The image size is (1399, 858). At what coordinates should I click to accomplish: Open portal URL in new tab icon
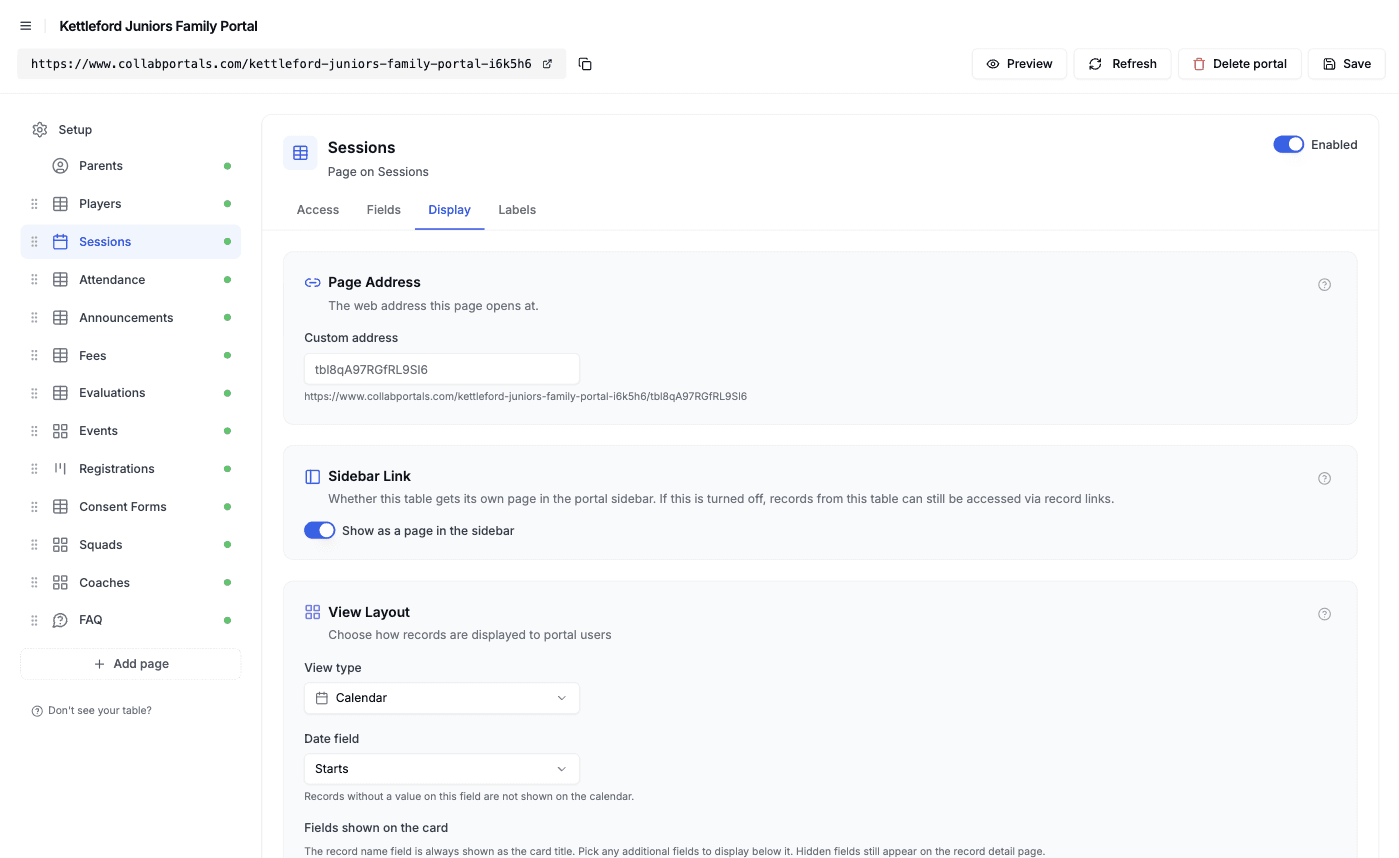click(547, 64)
